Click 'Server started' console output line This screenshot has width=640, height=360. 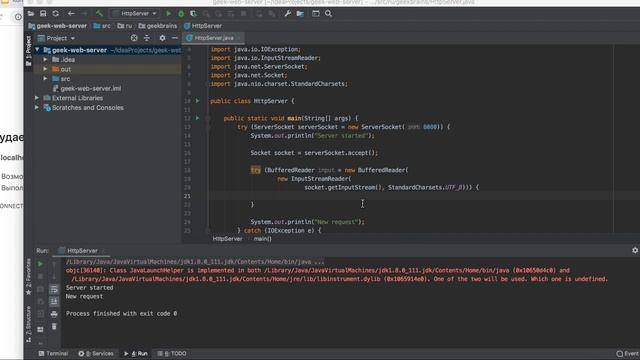pyautogui.click(x=89, y=288)
